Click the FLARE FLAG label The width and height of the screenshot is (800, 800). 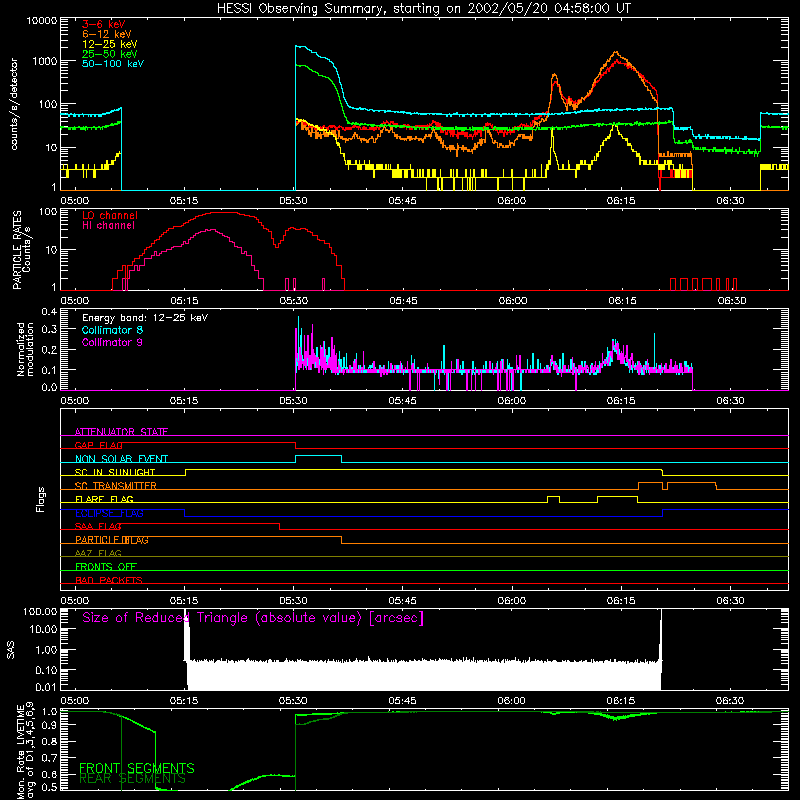[104, 499]
